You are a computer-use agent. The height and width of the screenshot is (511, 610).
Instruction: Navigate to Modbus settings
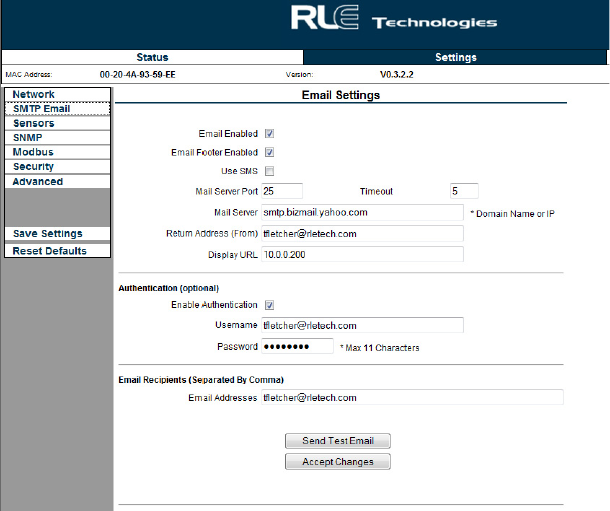pos(33,152)
